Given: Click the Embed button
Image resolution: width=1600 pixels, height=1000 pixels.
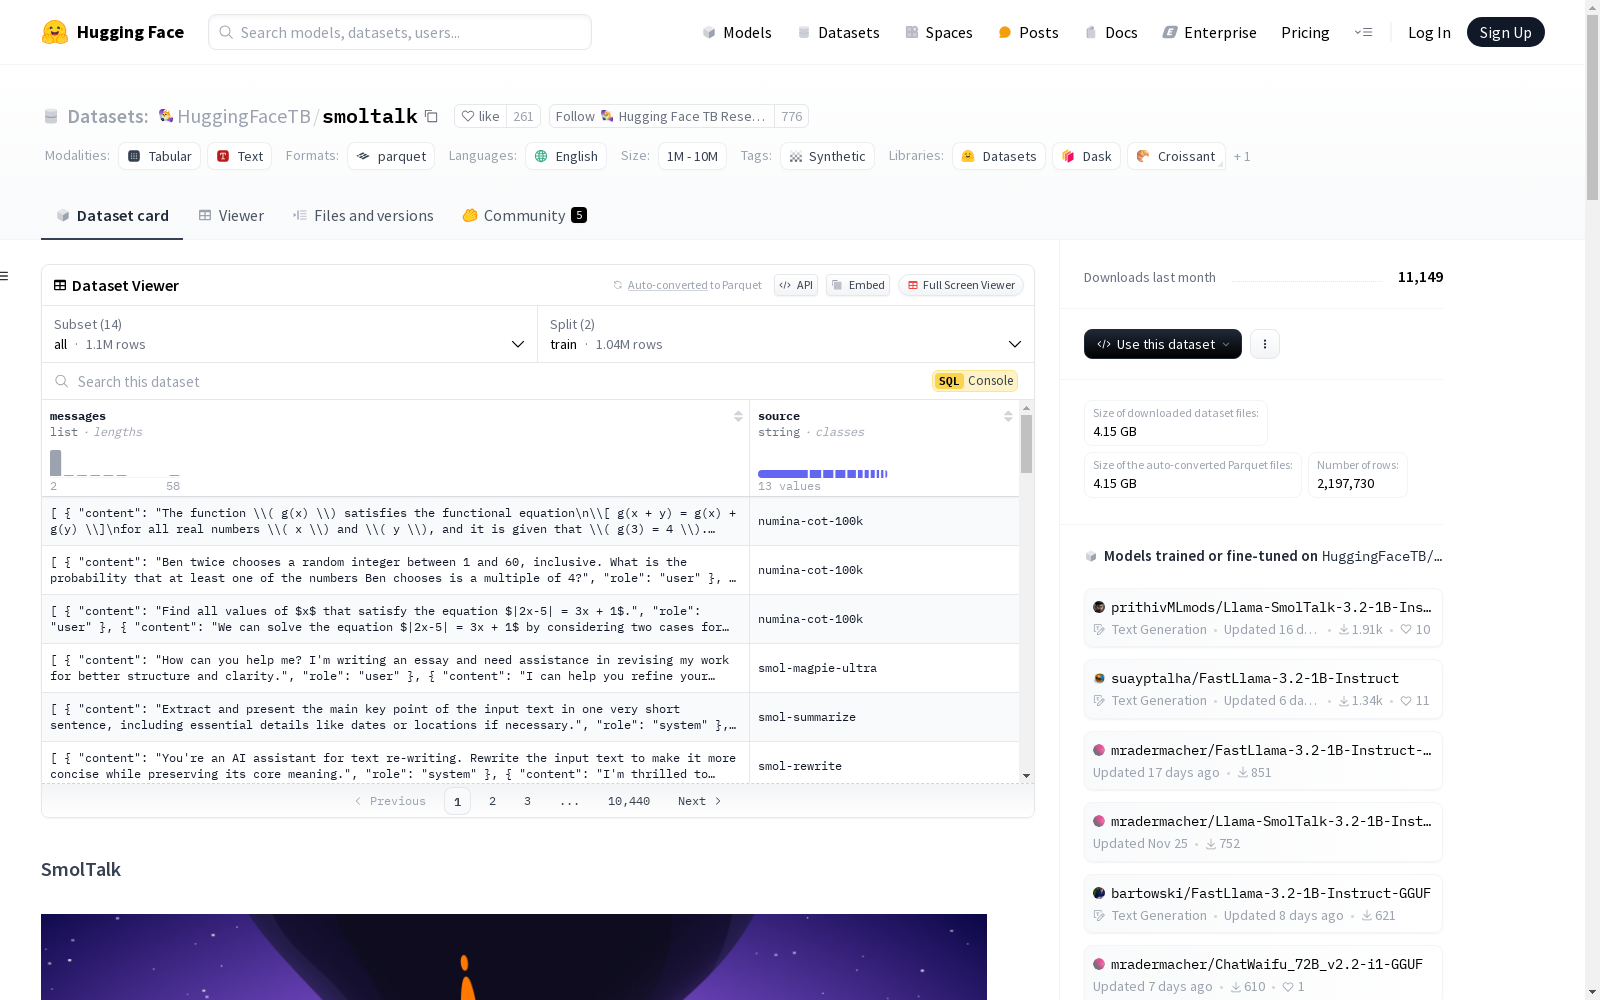Looking at the screenshot, I should click(858, 285).
